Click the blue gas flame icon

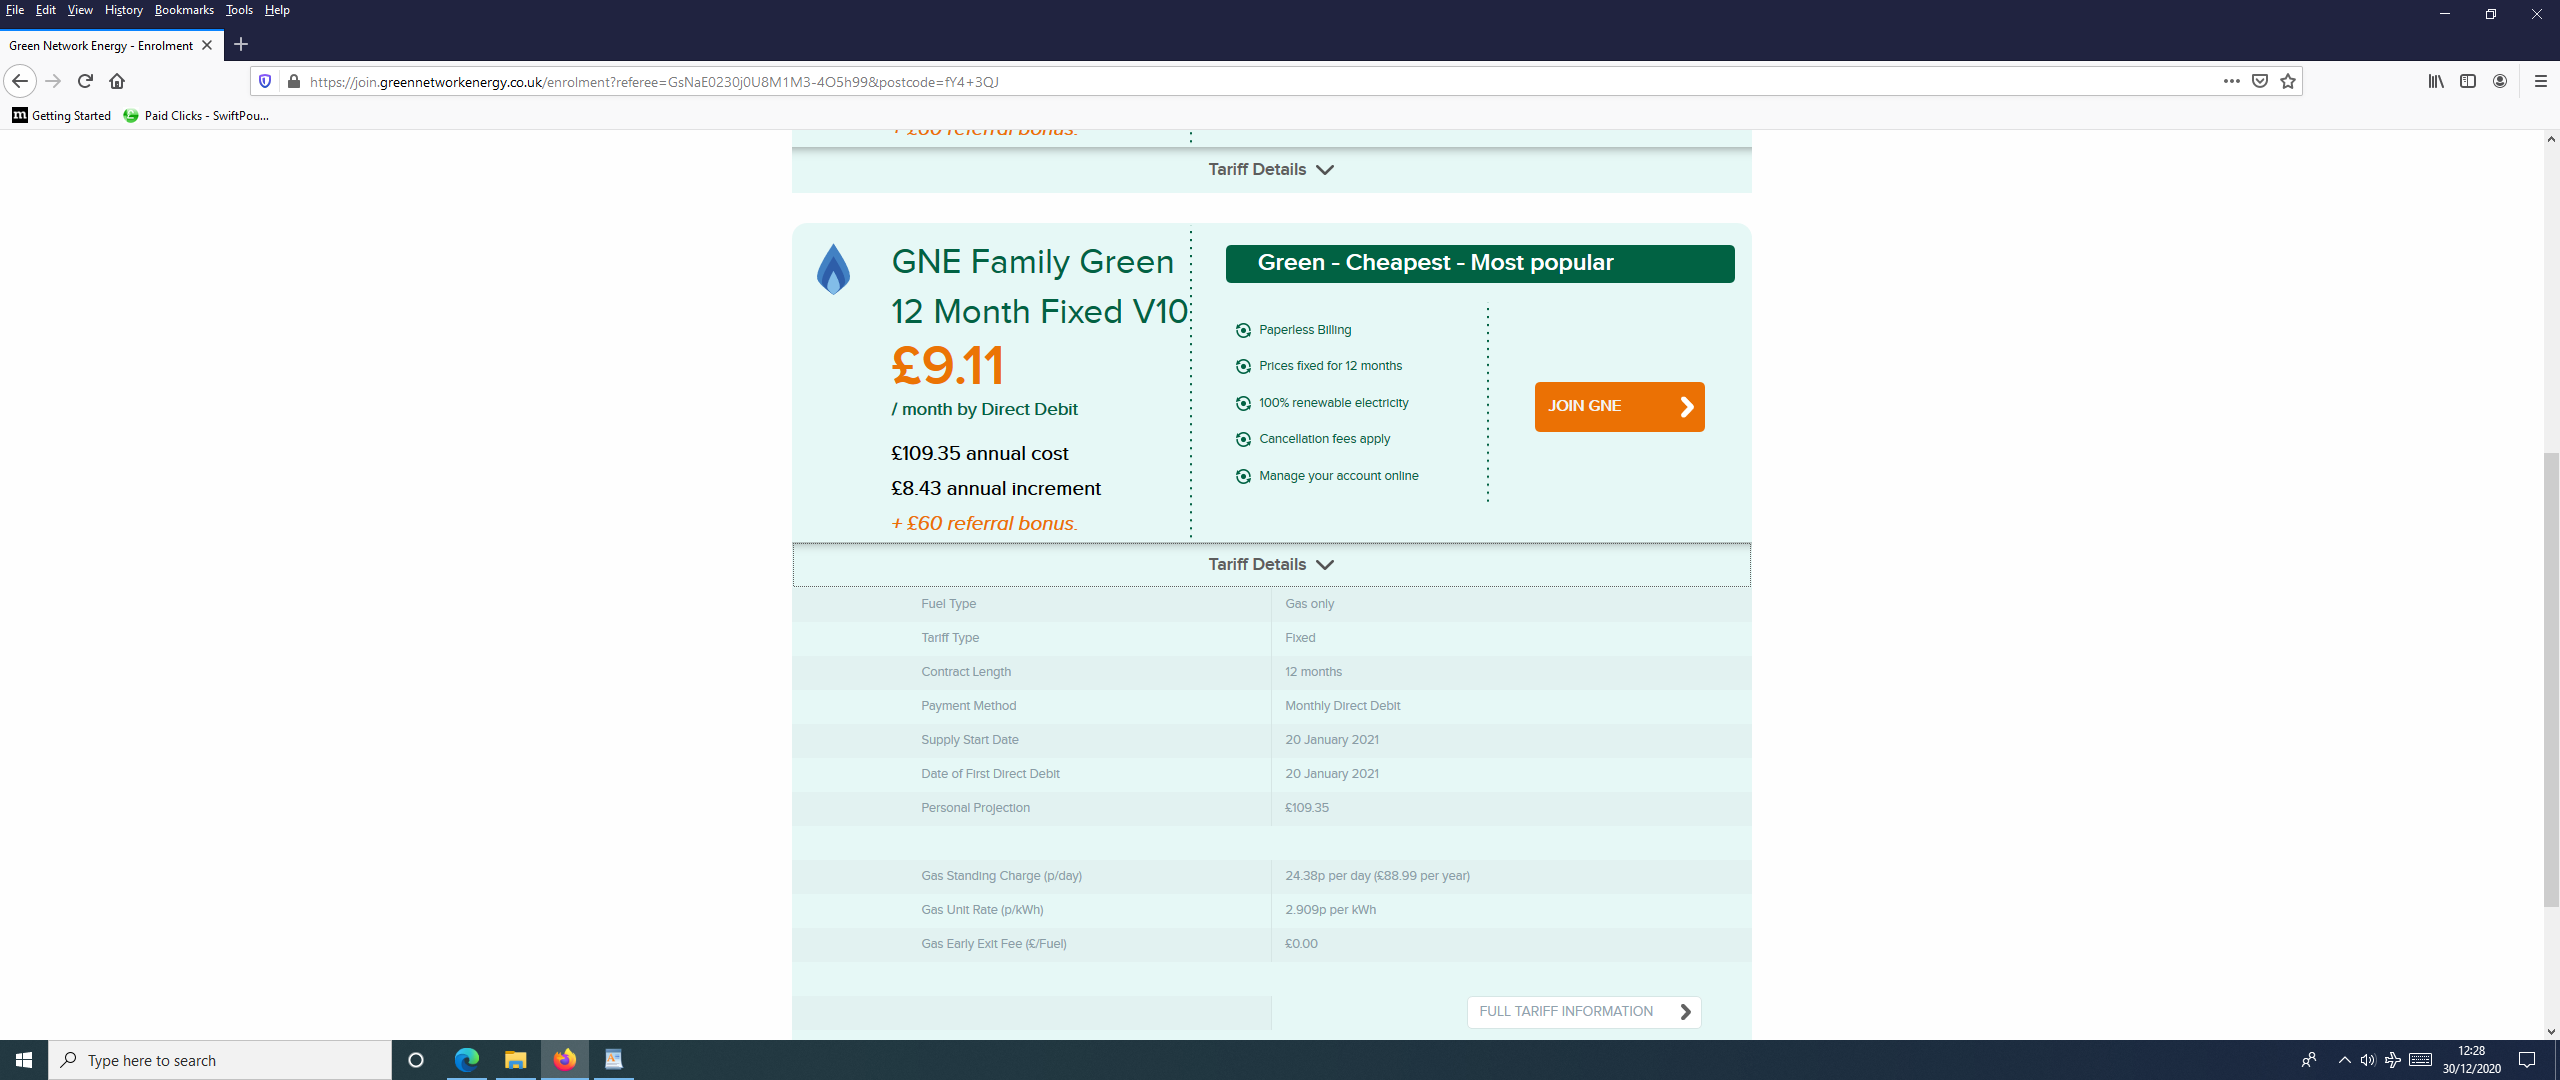pos(833,269)
